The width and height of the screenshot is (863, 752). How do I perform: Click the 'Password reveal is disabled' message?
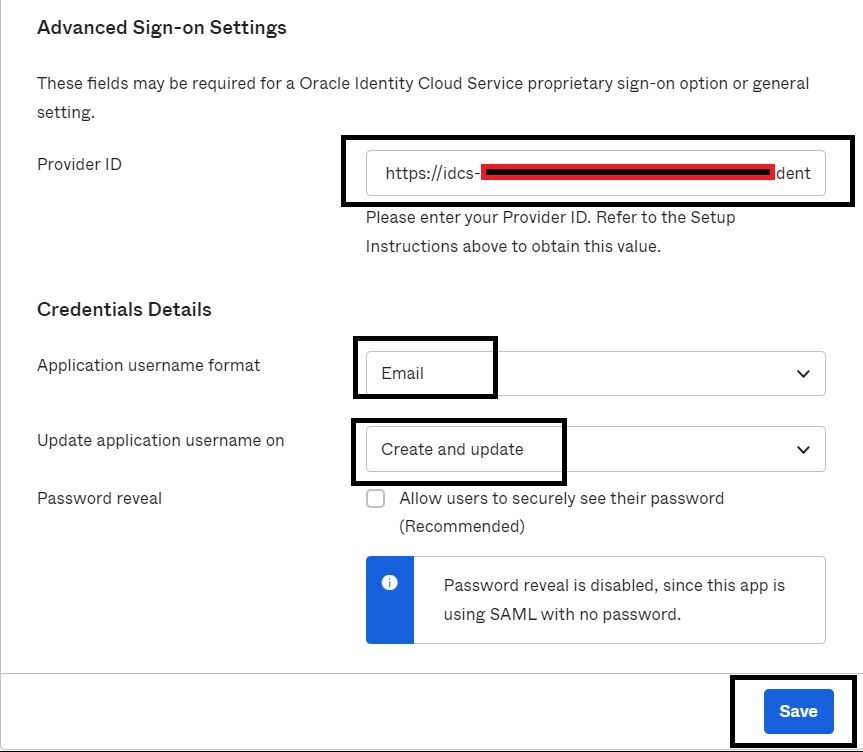tap(614, 600)
